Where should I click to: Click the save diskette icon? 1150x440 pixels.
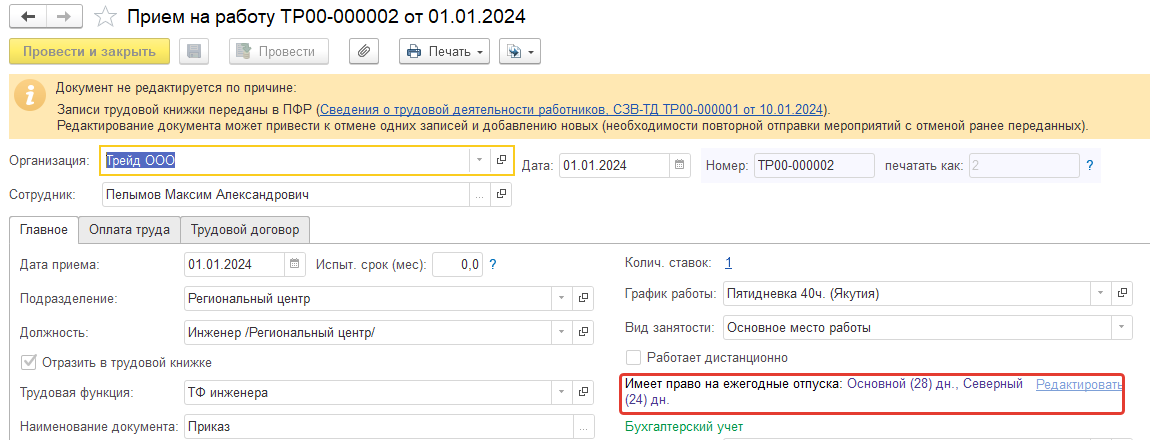click(x=194, y=51)
